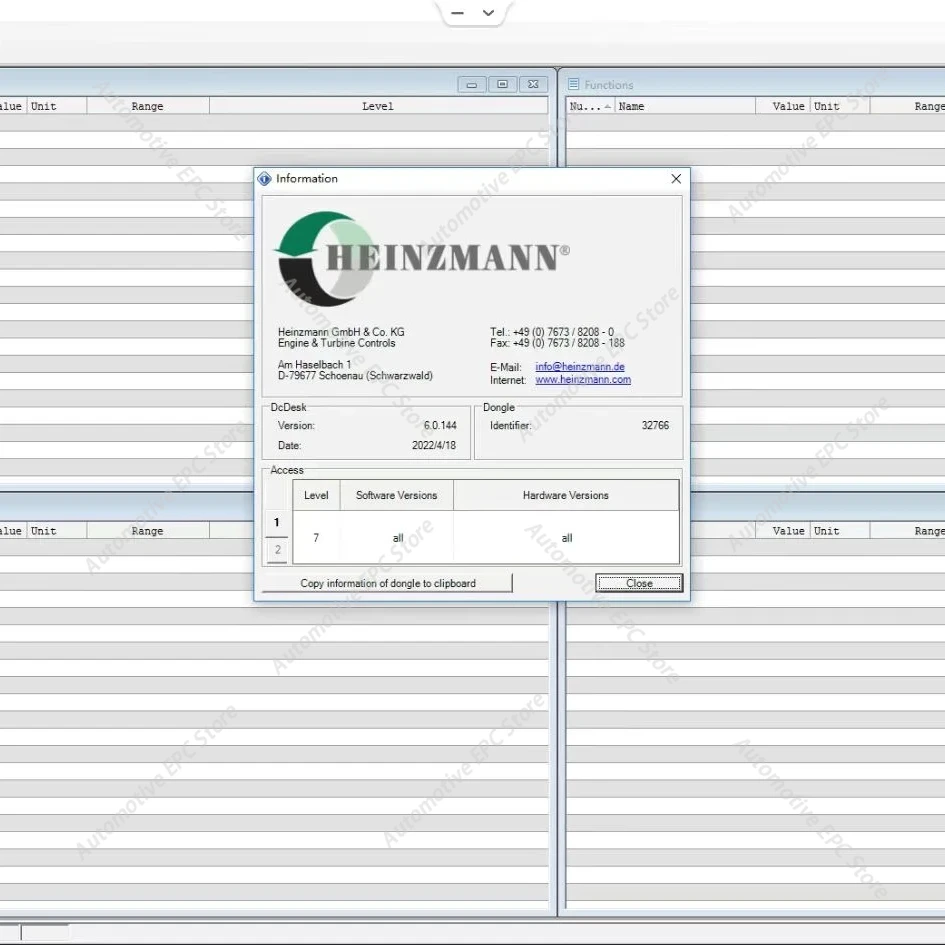Click Unit column header in bottom-right window

click(x=840, y=531)
